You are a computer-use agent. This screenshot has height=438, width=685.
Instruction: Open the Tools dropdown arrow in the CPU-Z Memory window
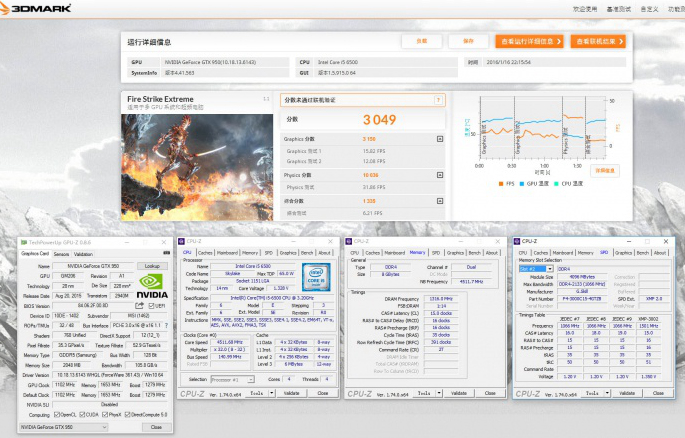coord(439,393)
